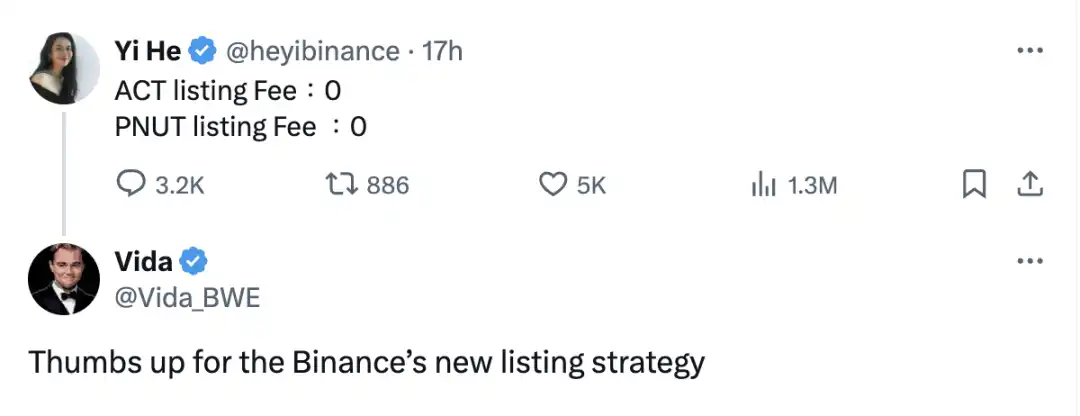
Task: Share Yi He's tweet via share icon
Action: tap(1030, 184)
